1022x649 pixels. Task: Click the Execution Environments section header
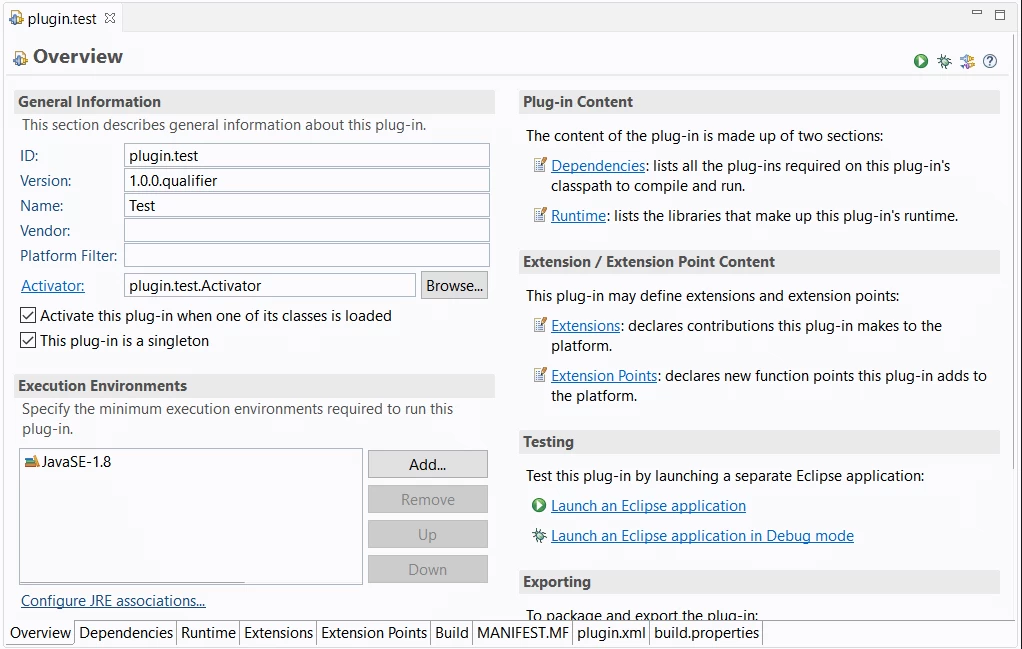[x=254, y=386]
